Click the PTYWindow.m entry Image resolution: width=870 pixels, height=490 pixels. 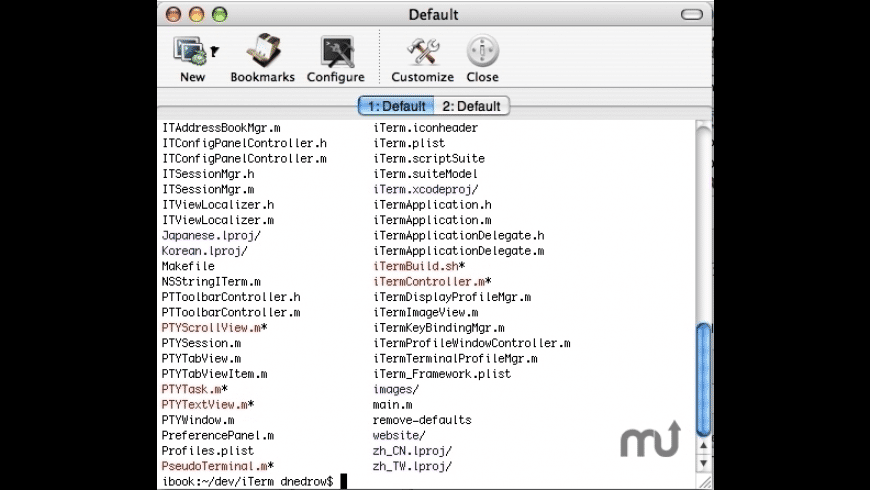[x=198, y=421]
